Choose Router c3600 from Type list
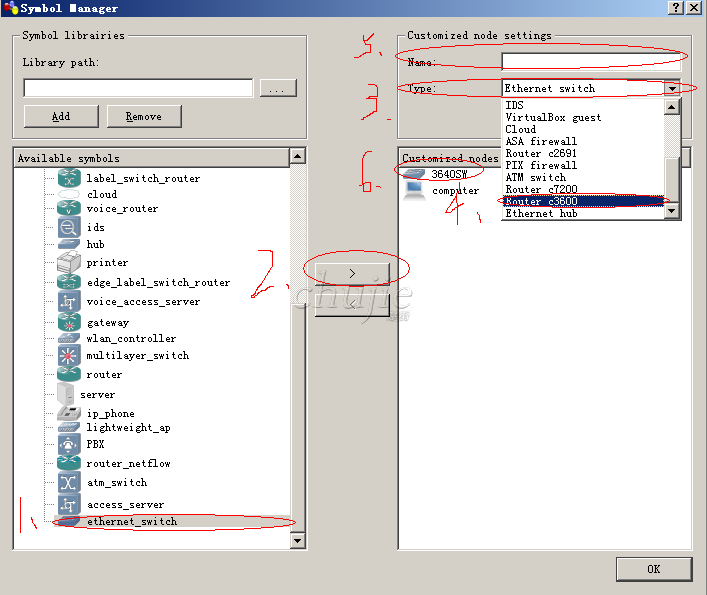 point(583,201)
